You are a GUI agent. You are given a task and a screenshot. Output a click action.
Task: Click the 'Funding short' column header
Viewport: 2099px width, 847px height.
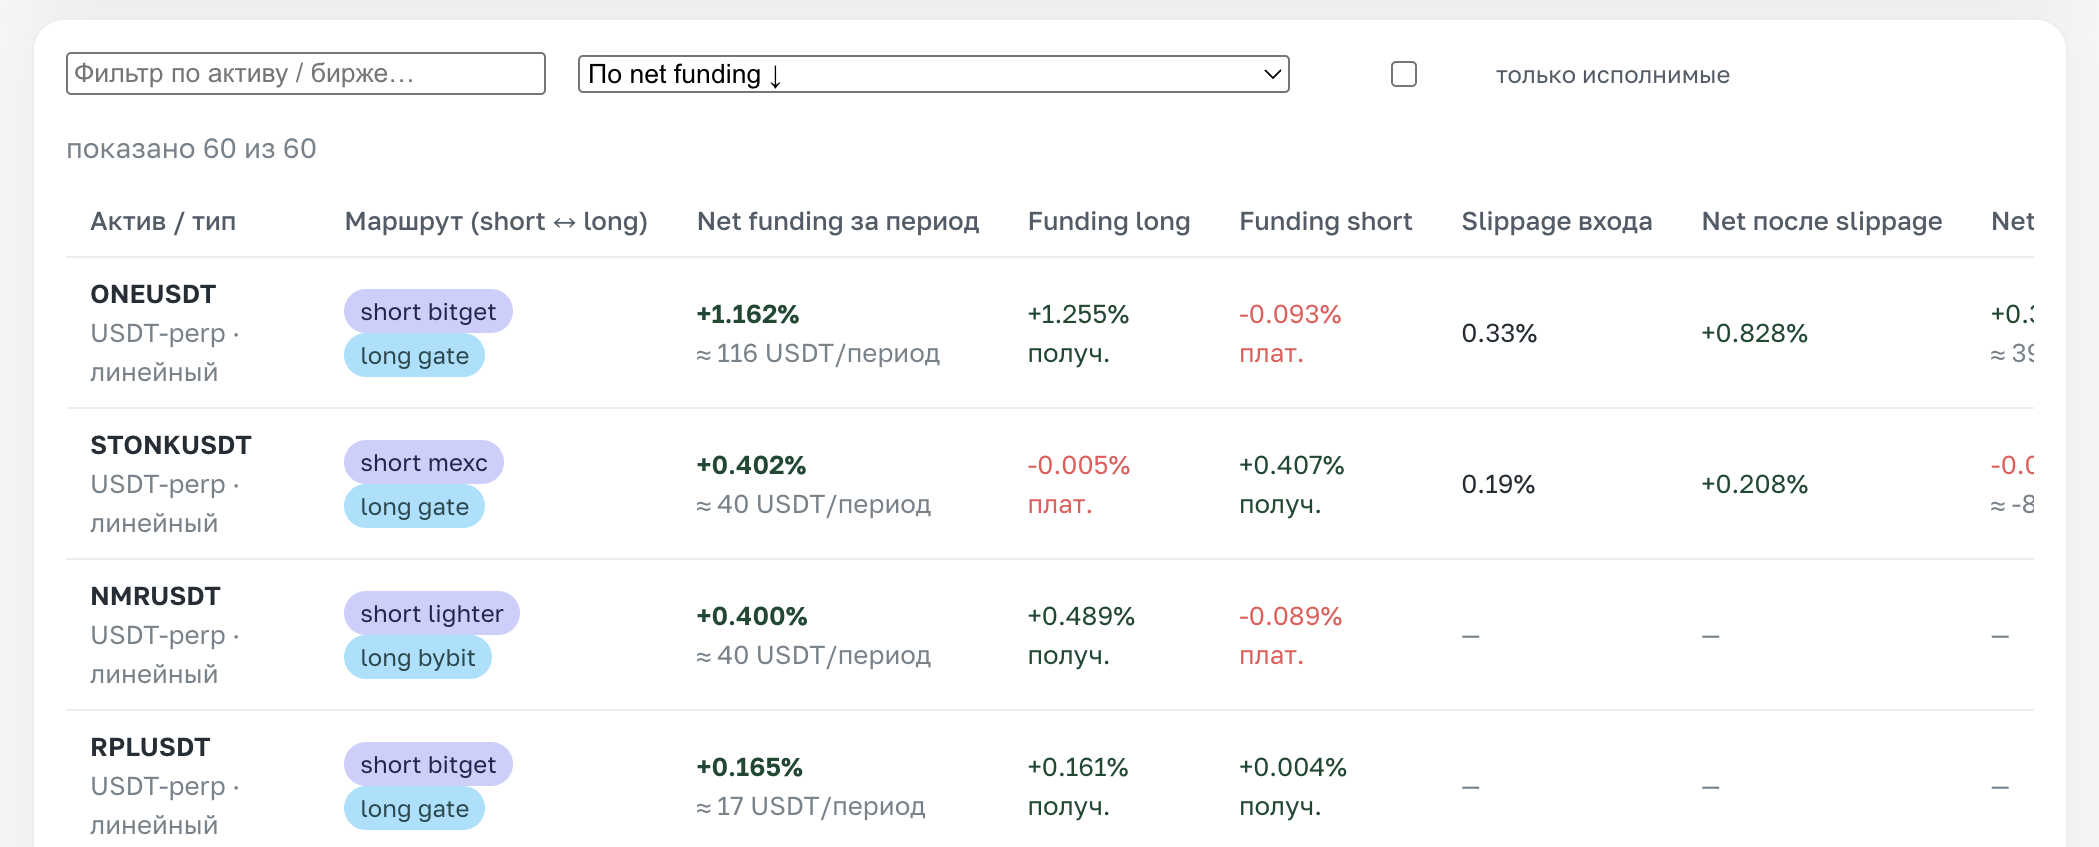(1326, 221)
